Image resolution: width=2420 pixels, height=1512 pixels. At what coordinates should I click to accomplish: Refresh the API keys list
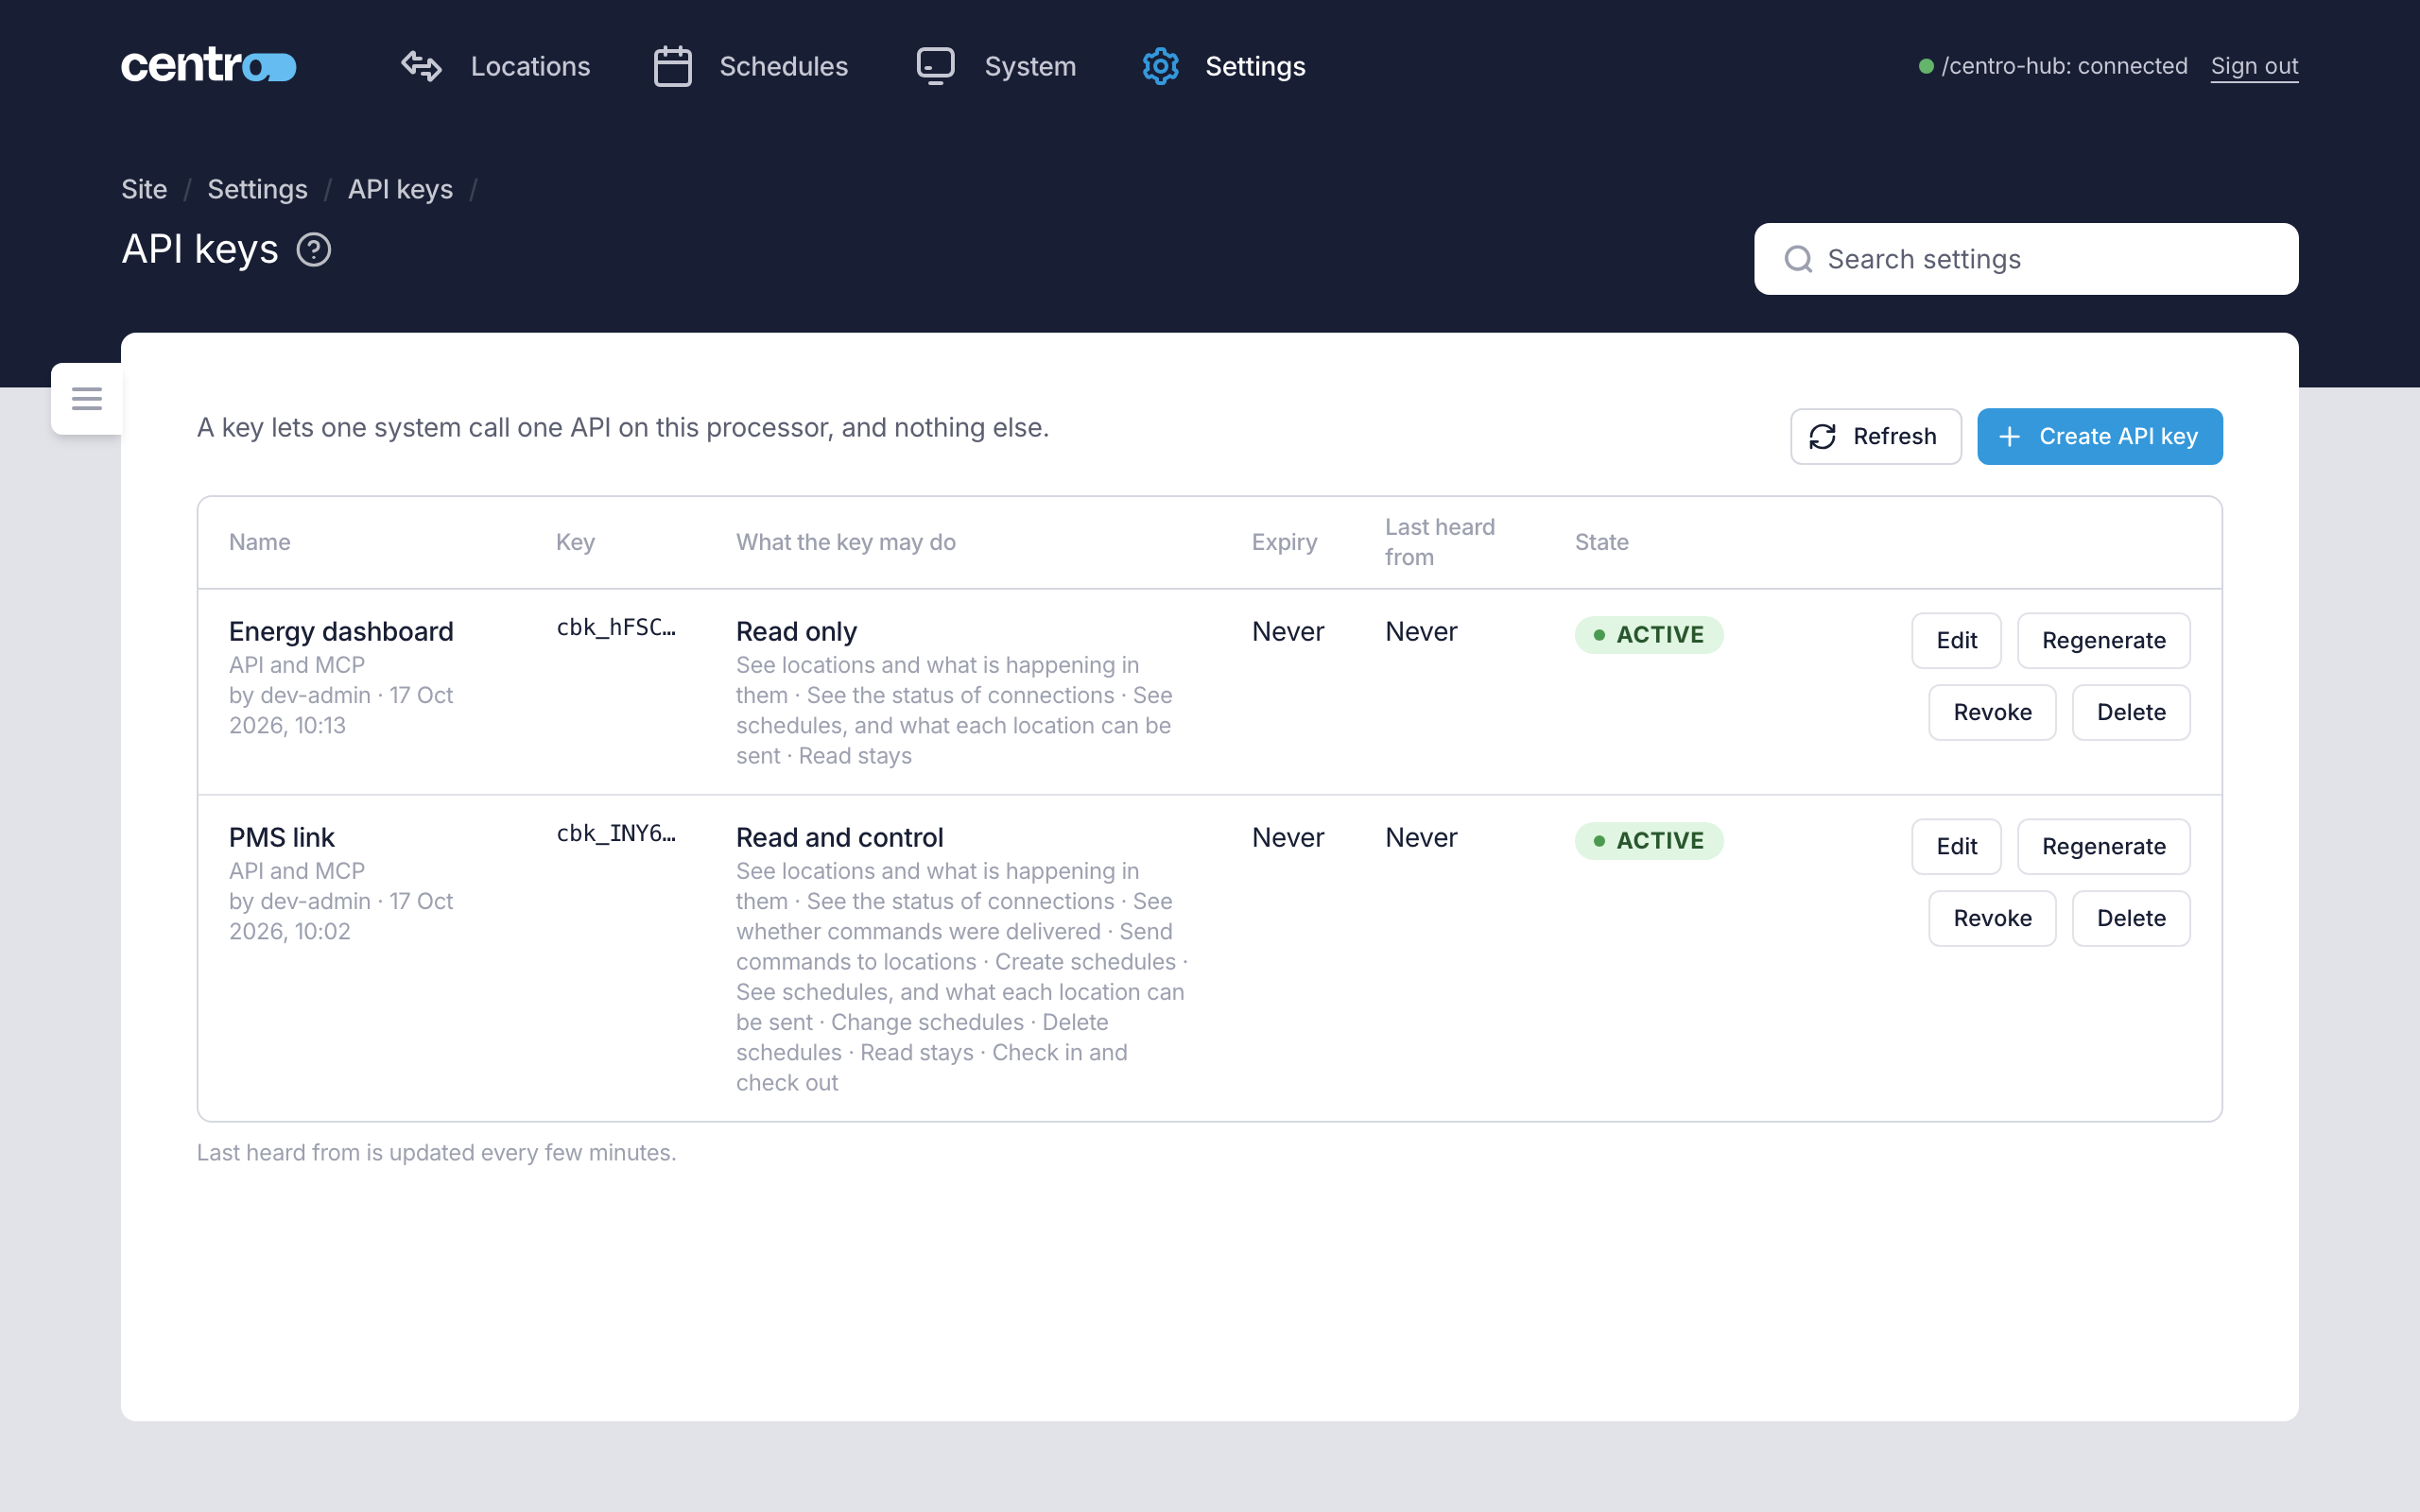pyautogui.click(x=1875, y=436)
